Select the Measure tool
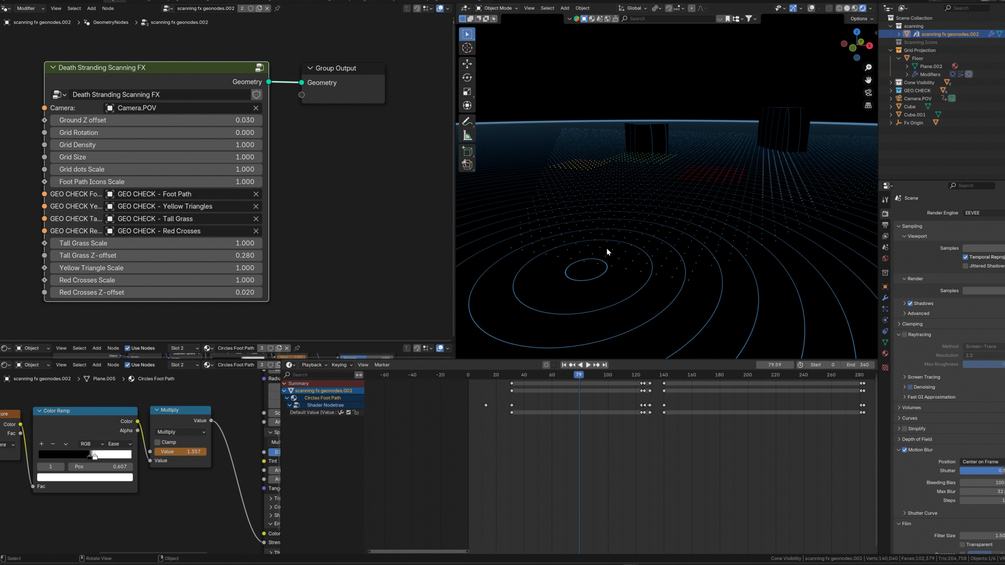Screen dimensions: 1005x565 click(x=467, y=135)
